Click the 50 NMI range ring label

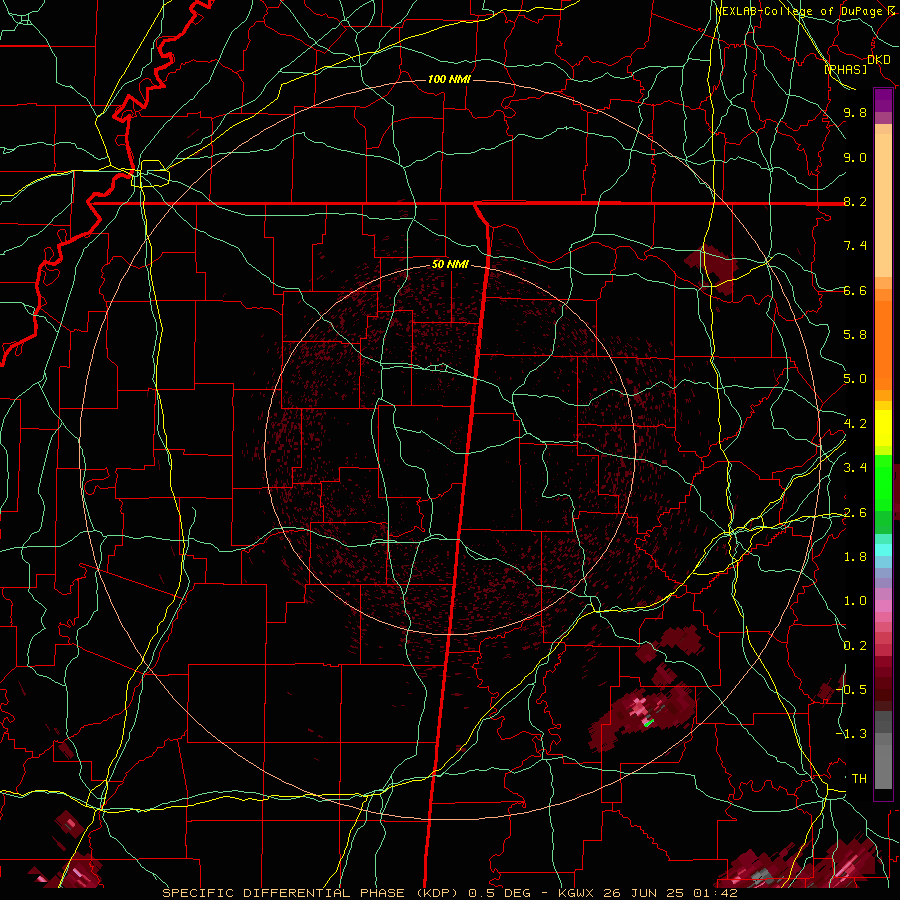(x=450, y=265)
